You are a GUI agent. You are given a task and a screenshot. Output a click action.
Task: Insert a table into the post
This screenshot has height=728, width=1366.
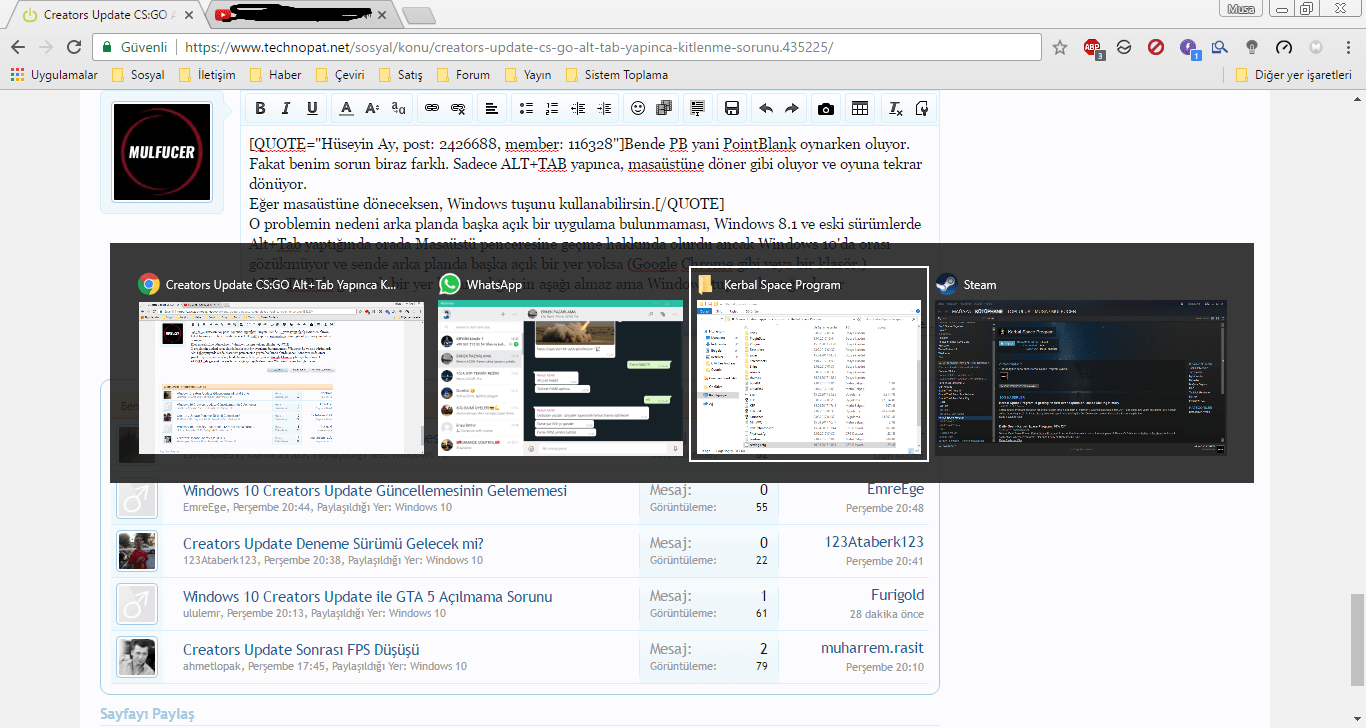pyautogui.click(x=860, y=108)
